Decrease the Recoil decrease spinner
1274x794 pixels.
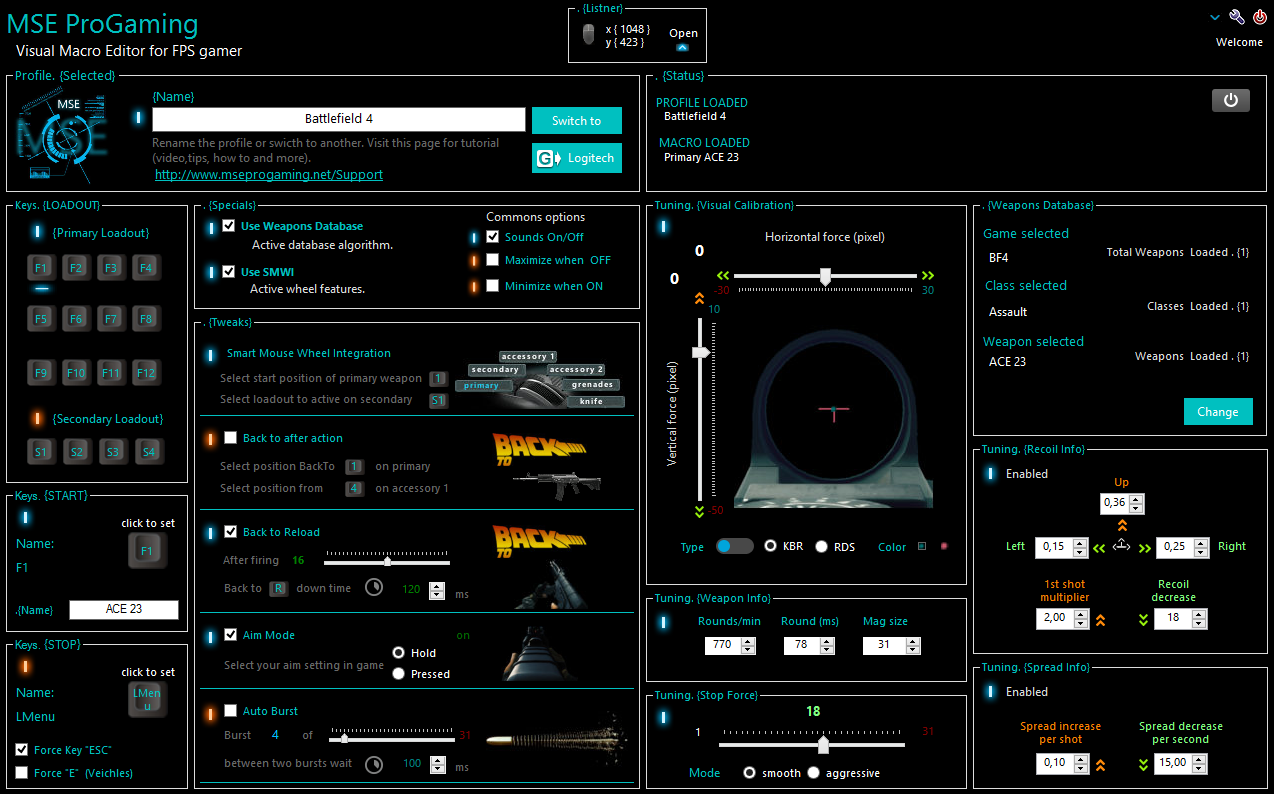(1200, 623)
